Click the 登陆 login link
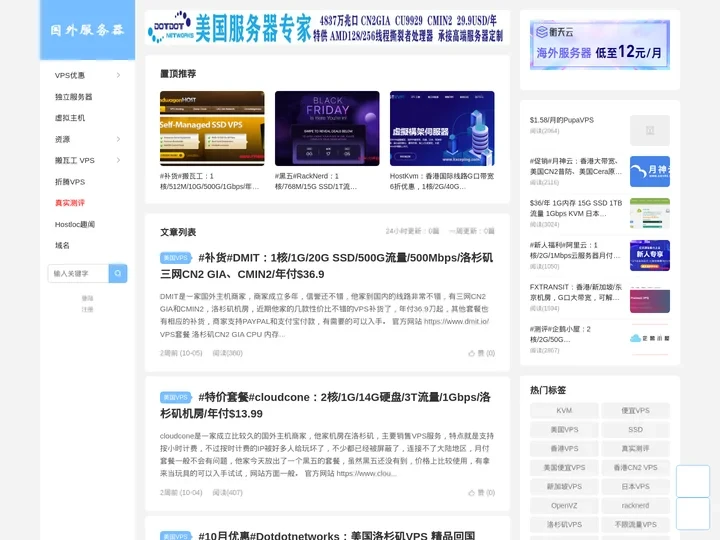Screen dimensions: 720x540 pyautogui.click(x=87, y=298)
